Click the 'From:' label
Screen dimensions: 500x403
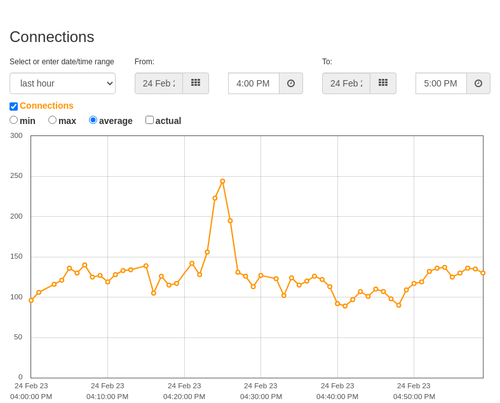(144, 62)
